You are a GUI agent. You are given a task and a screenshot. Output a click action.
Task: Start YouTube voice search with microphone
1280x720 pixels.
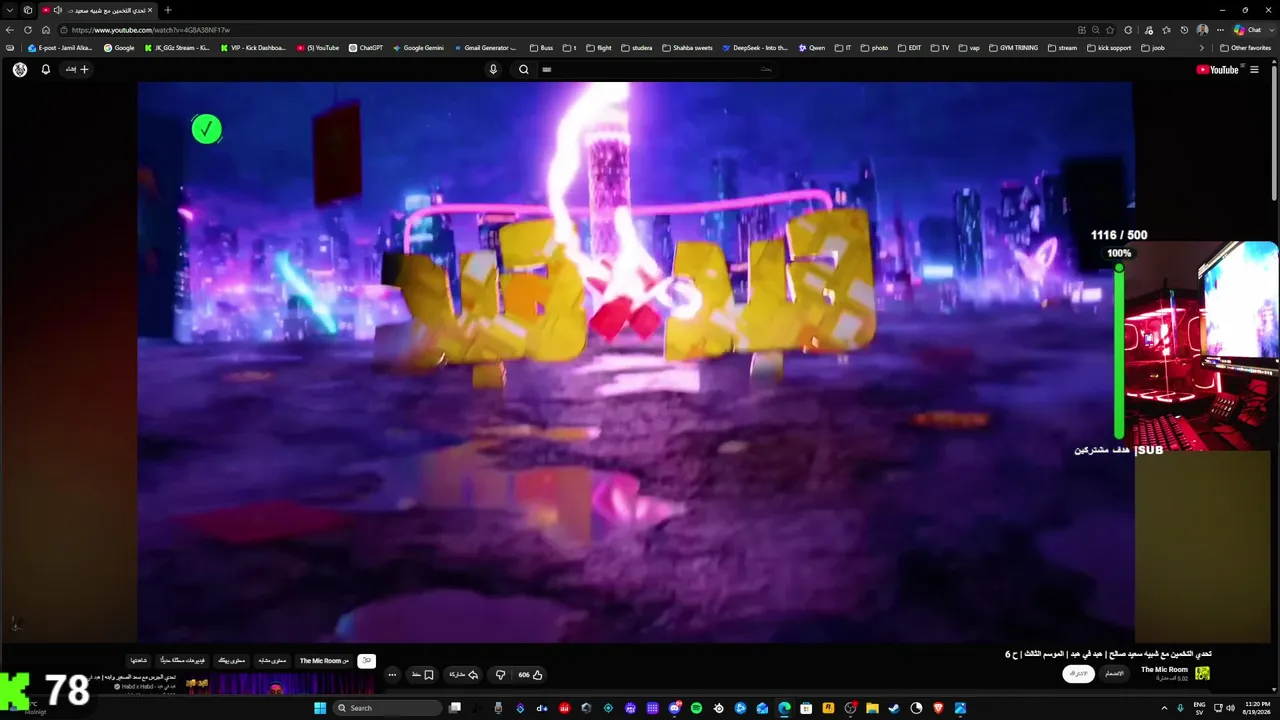pyautogui.click(x=493, y=70)
